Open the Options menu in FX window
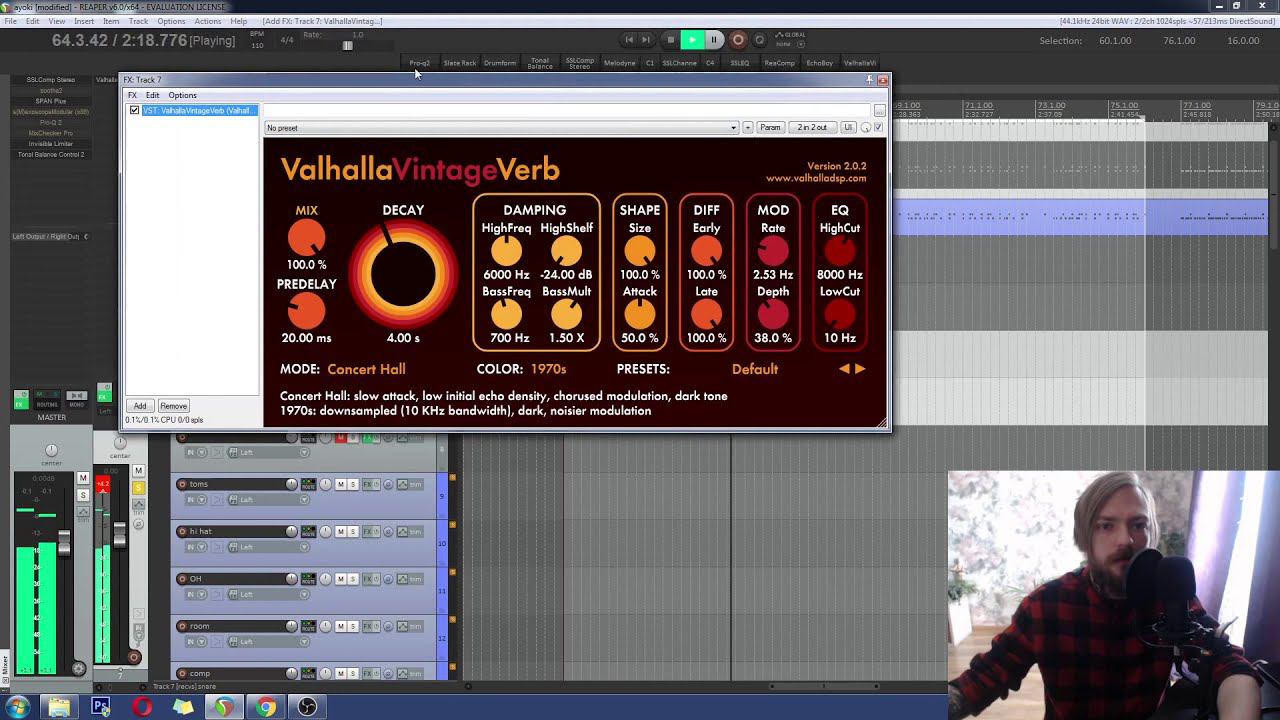 tap(182, 95)
